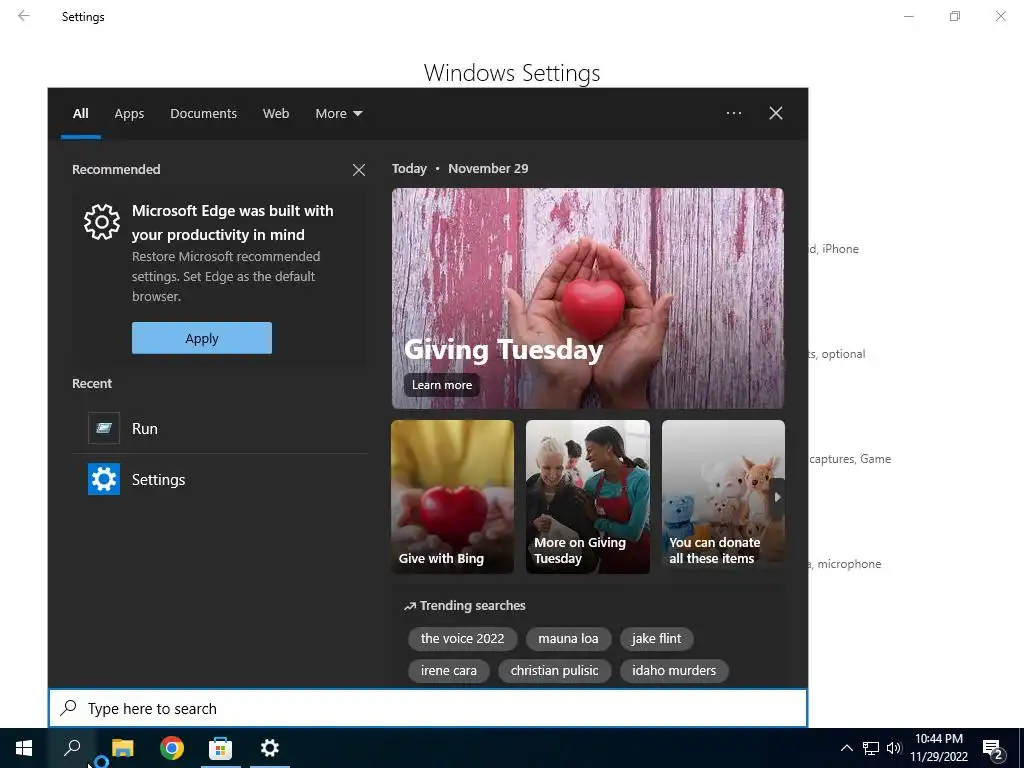Click Learn more on Giving Tuesday
1024x768 pixels.
pos(441,385)
